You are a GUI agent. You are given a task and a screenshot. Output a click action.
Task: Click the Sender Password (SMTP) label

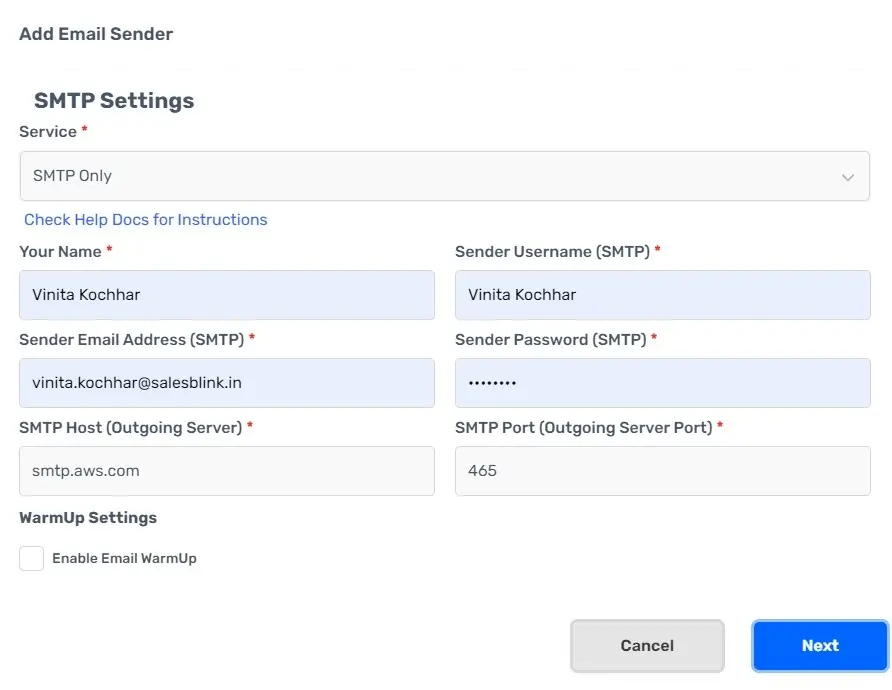(x=551, y=340)
